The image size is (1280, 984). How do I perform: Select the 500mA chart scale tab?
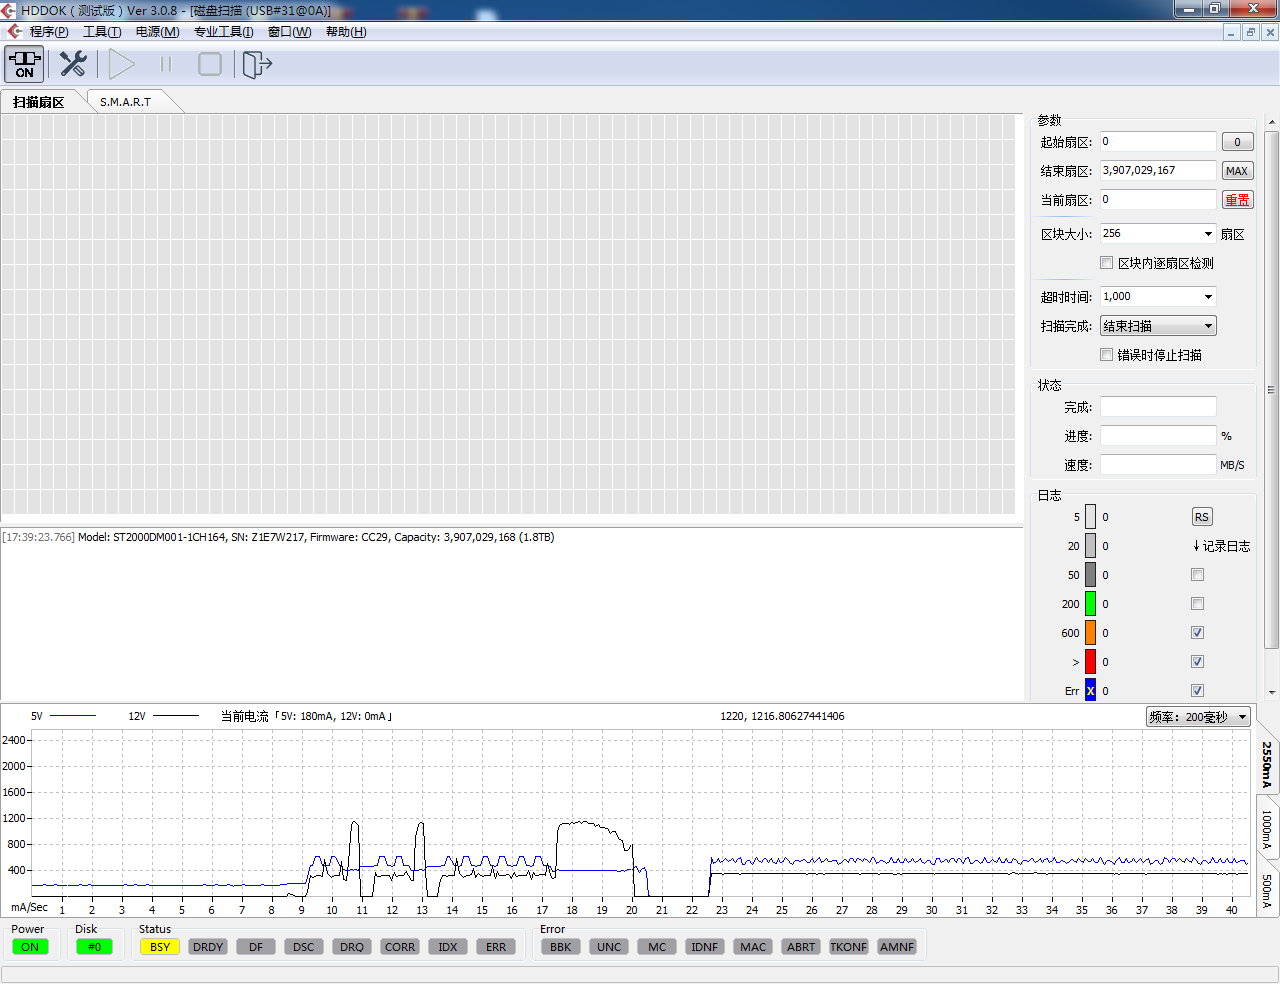(x=1267, y=890)
